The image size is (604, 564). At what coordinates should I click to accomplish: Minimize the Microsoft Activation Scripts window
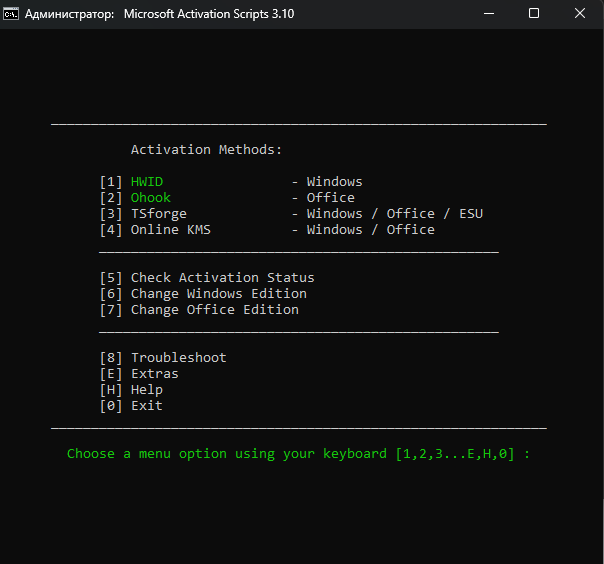[489, 14]
